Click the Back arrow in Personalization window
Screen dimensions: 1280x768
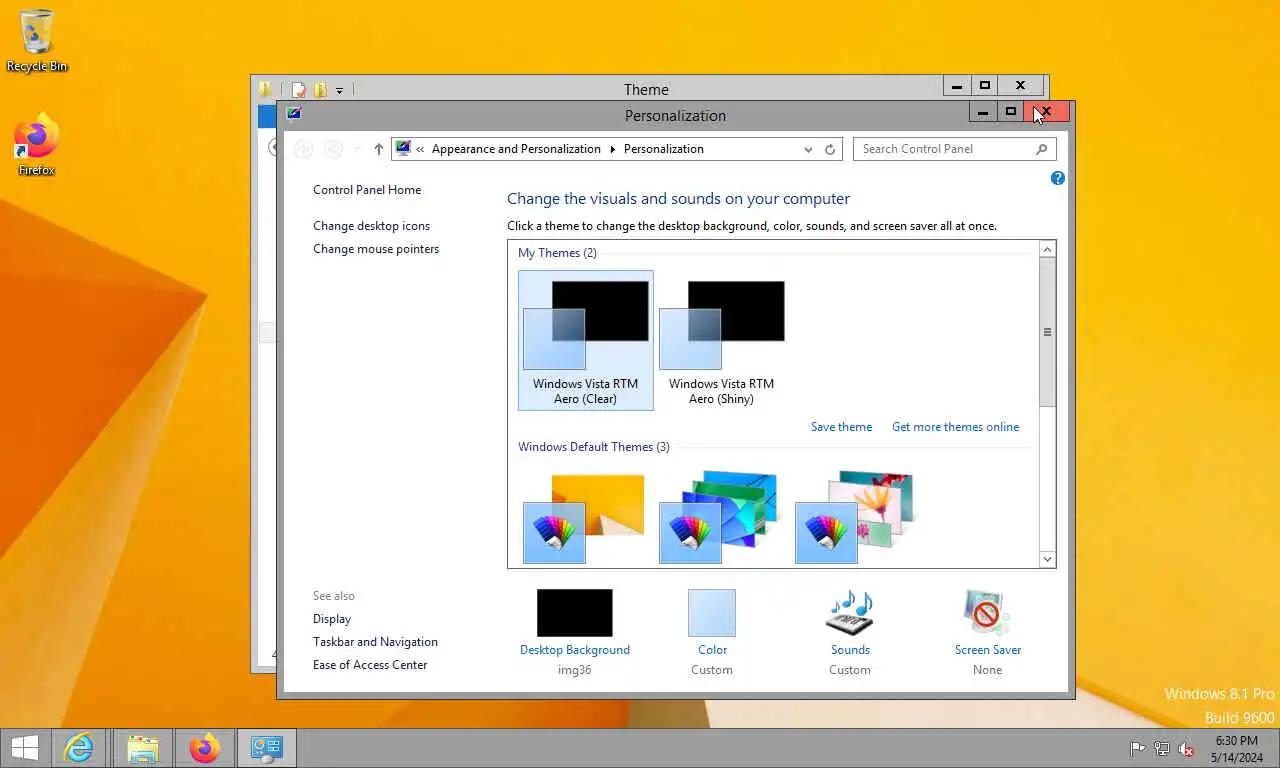click(304, 149)
